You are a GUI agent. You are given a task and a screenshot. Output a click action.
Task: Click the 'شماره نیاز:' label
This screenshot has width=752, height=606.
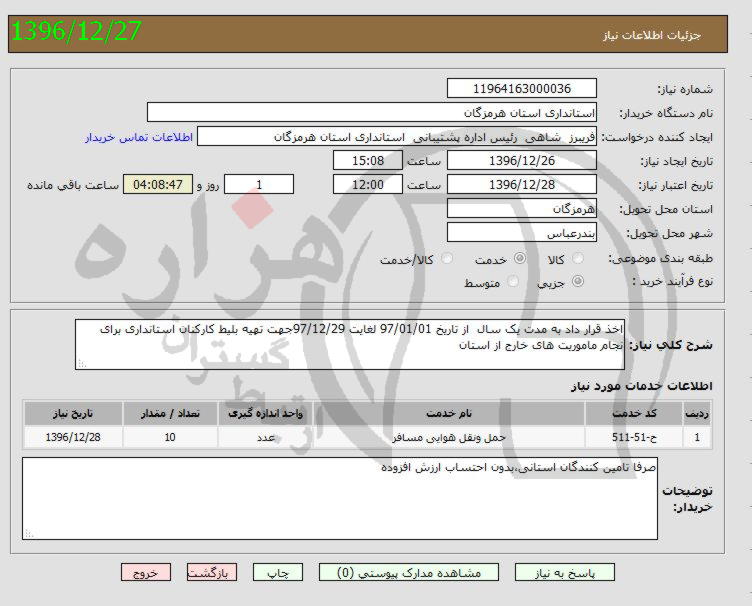click(685, 89)
